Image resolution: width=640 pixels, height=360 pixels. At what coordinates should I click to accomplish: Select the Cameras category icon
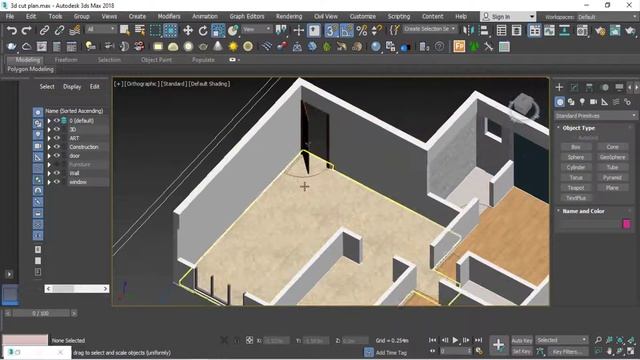[x=593, y=102]
